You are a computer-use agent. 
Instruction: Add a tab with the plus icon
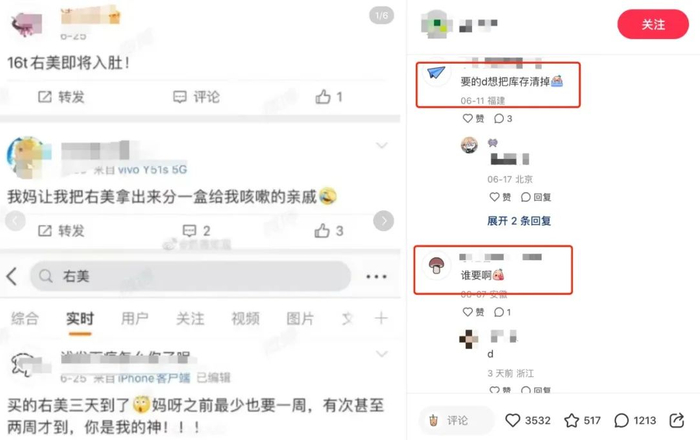pos(381,318)
